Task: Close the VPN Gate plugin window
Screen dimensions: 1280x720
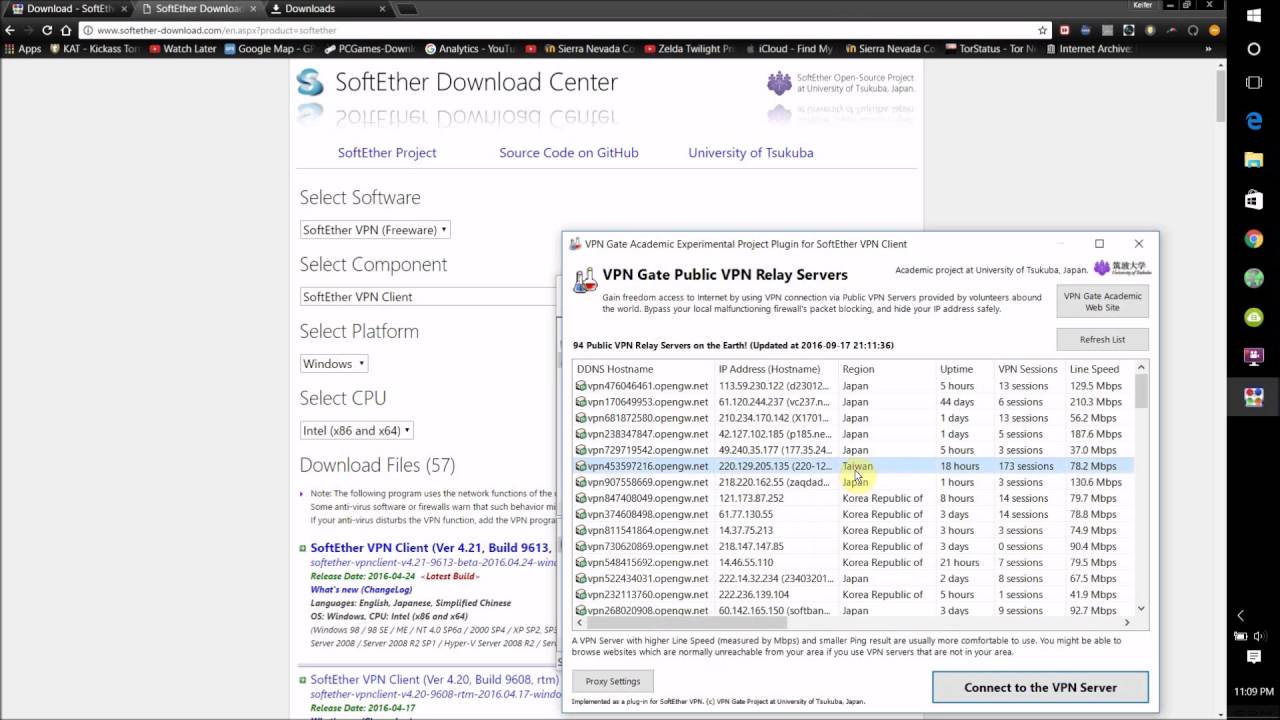Action: click(1138, 244)
